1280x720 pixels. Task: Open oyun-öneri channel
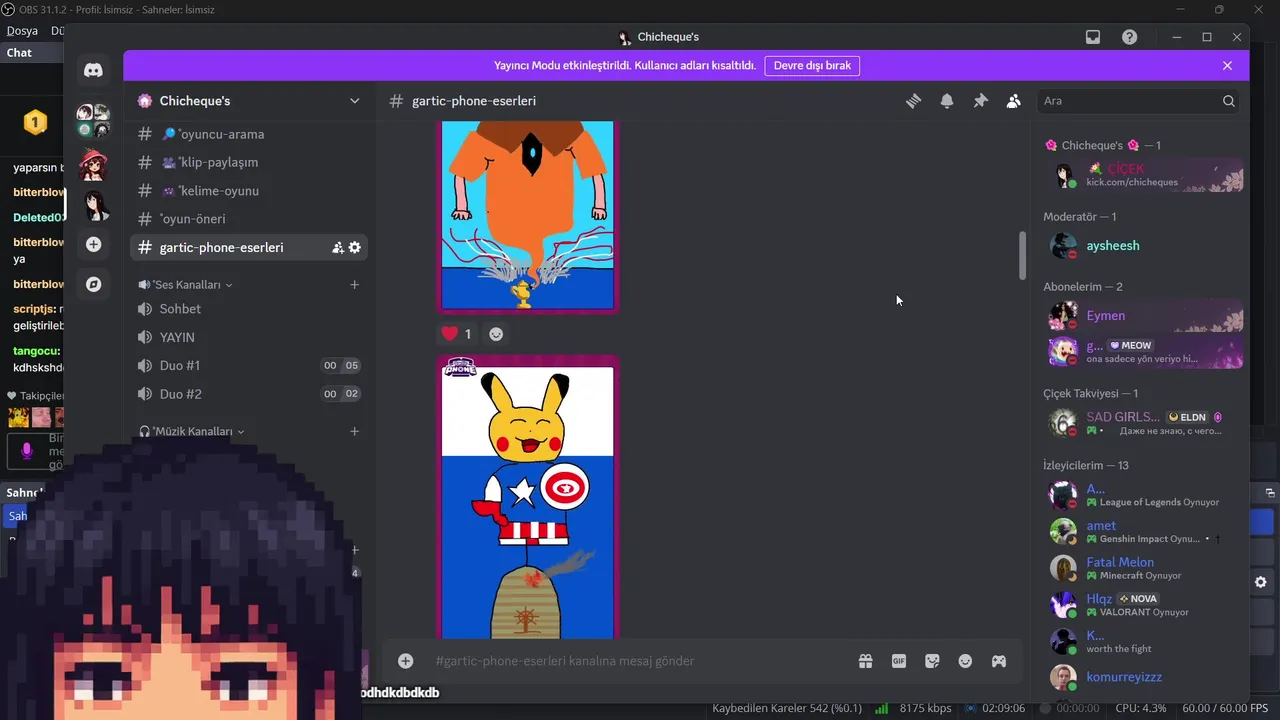pyautogui.click(x=249, y=219)
